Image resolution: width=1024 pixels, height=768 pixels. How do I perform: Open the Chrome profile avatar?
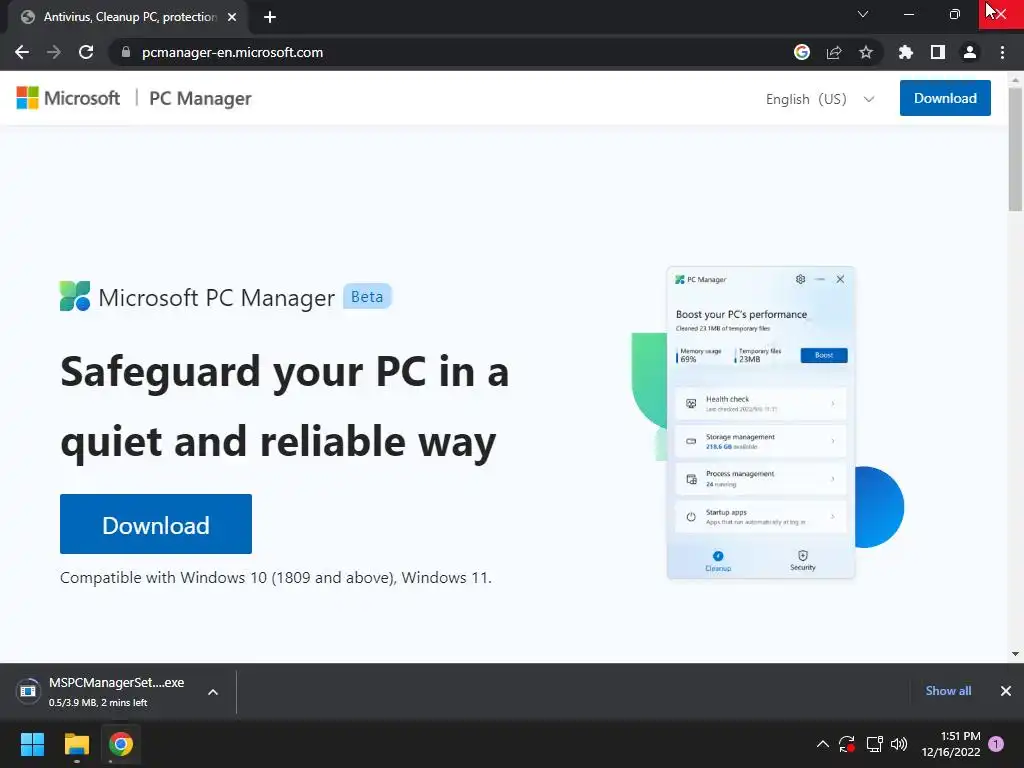[970, 52]
